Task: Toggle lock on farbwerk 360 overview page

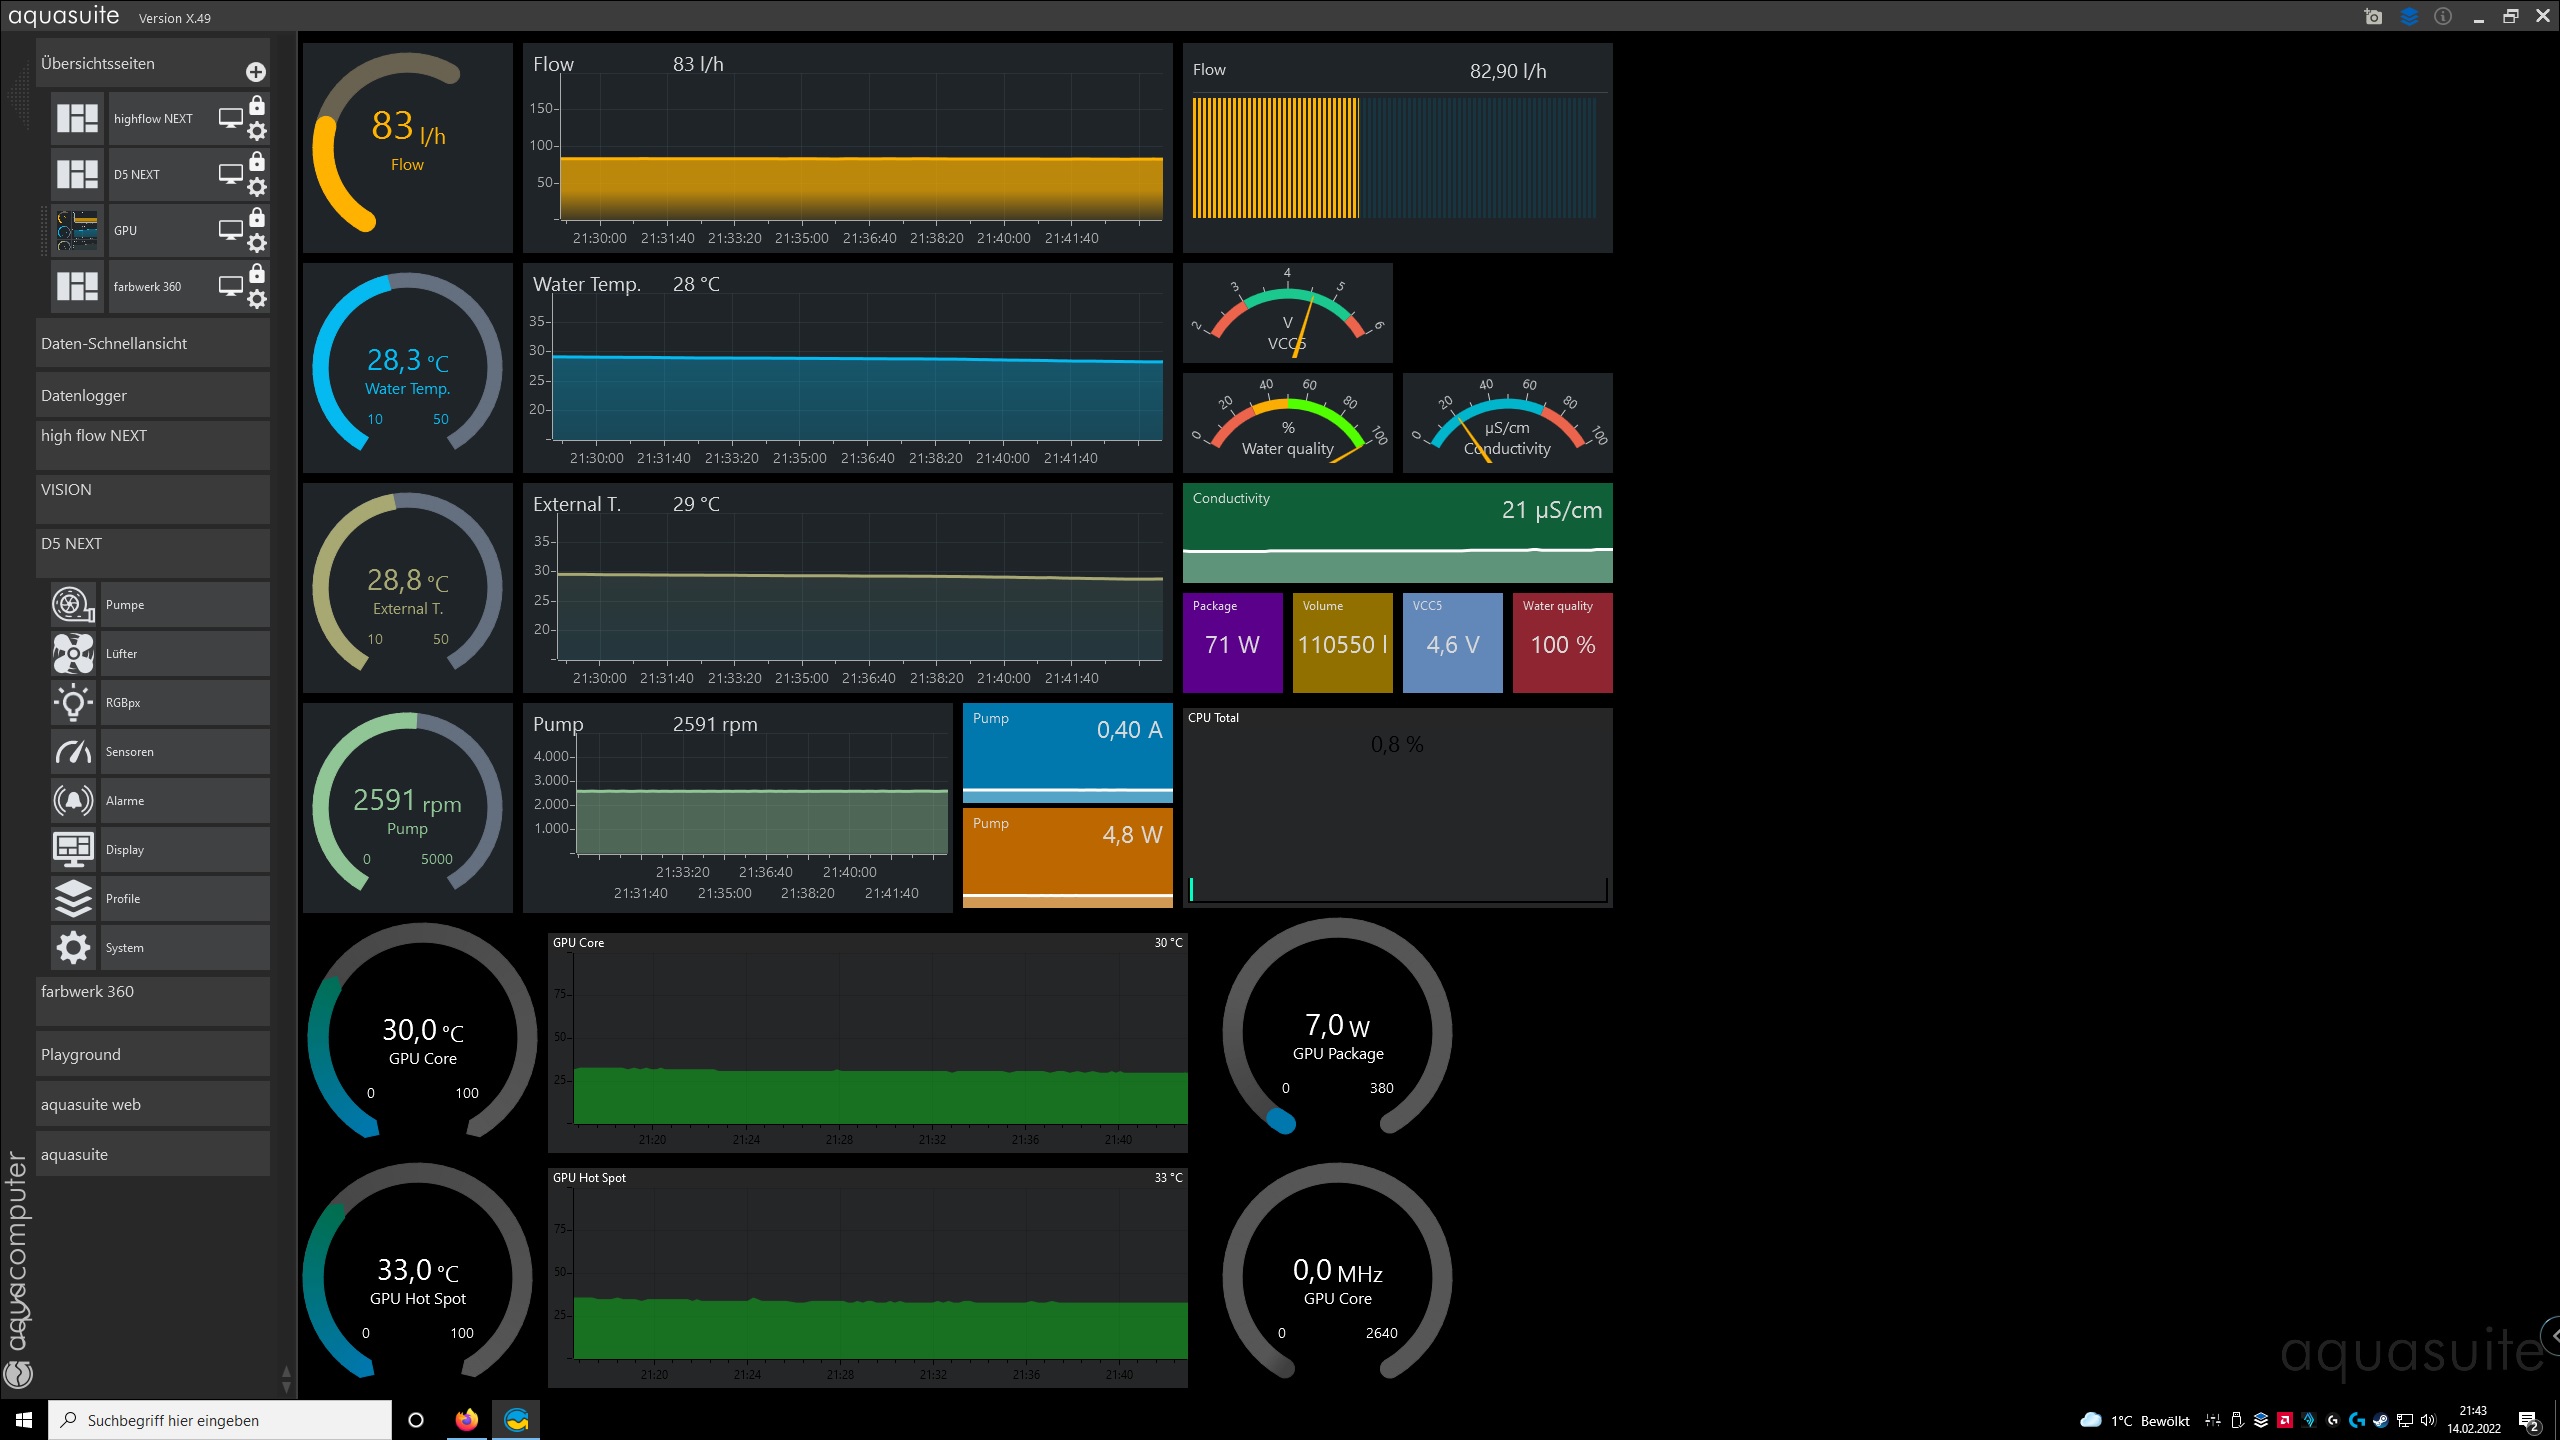Action: click(257, 274)
